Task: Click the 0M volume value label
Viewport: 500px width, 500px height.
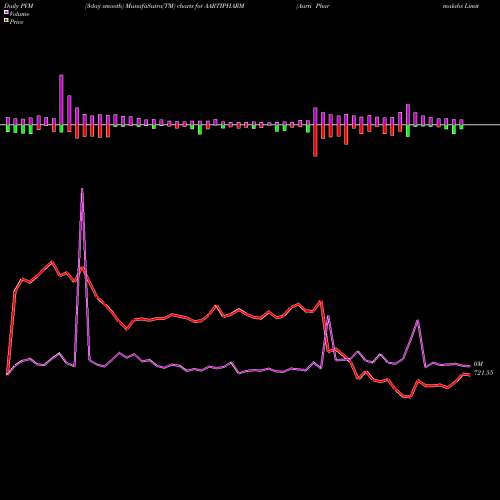Action: (x=478, y=364)
